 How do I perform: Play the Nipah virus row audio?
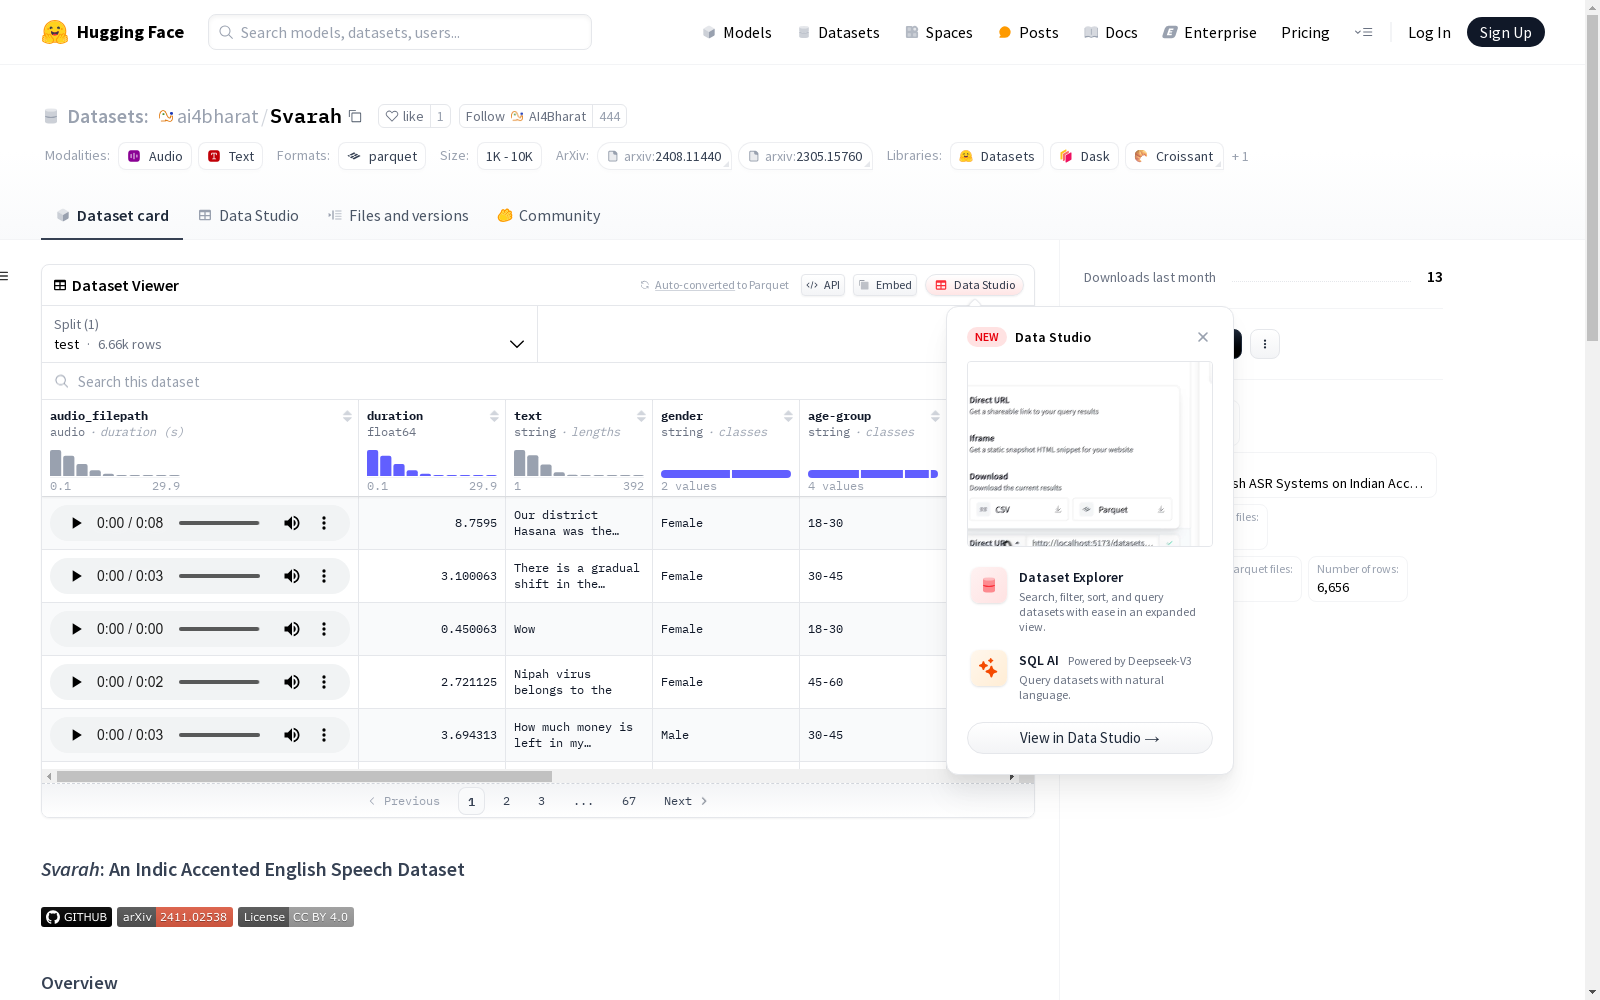(x=76, y=682)
